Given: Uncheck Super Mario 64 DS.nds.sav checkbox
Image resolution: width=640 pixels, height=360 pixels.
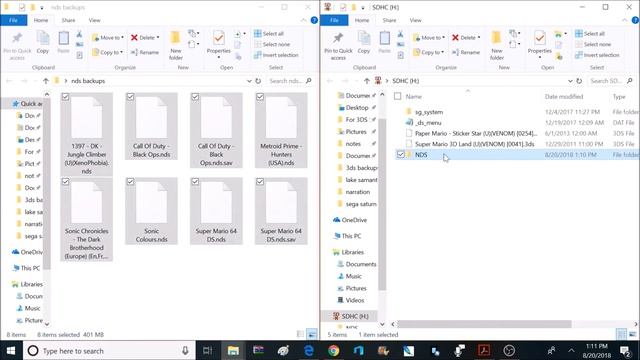Looking at the screenshot, I should coord(260,182).
